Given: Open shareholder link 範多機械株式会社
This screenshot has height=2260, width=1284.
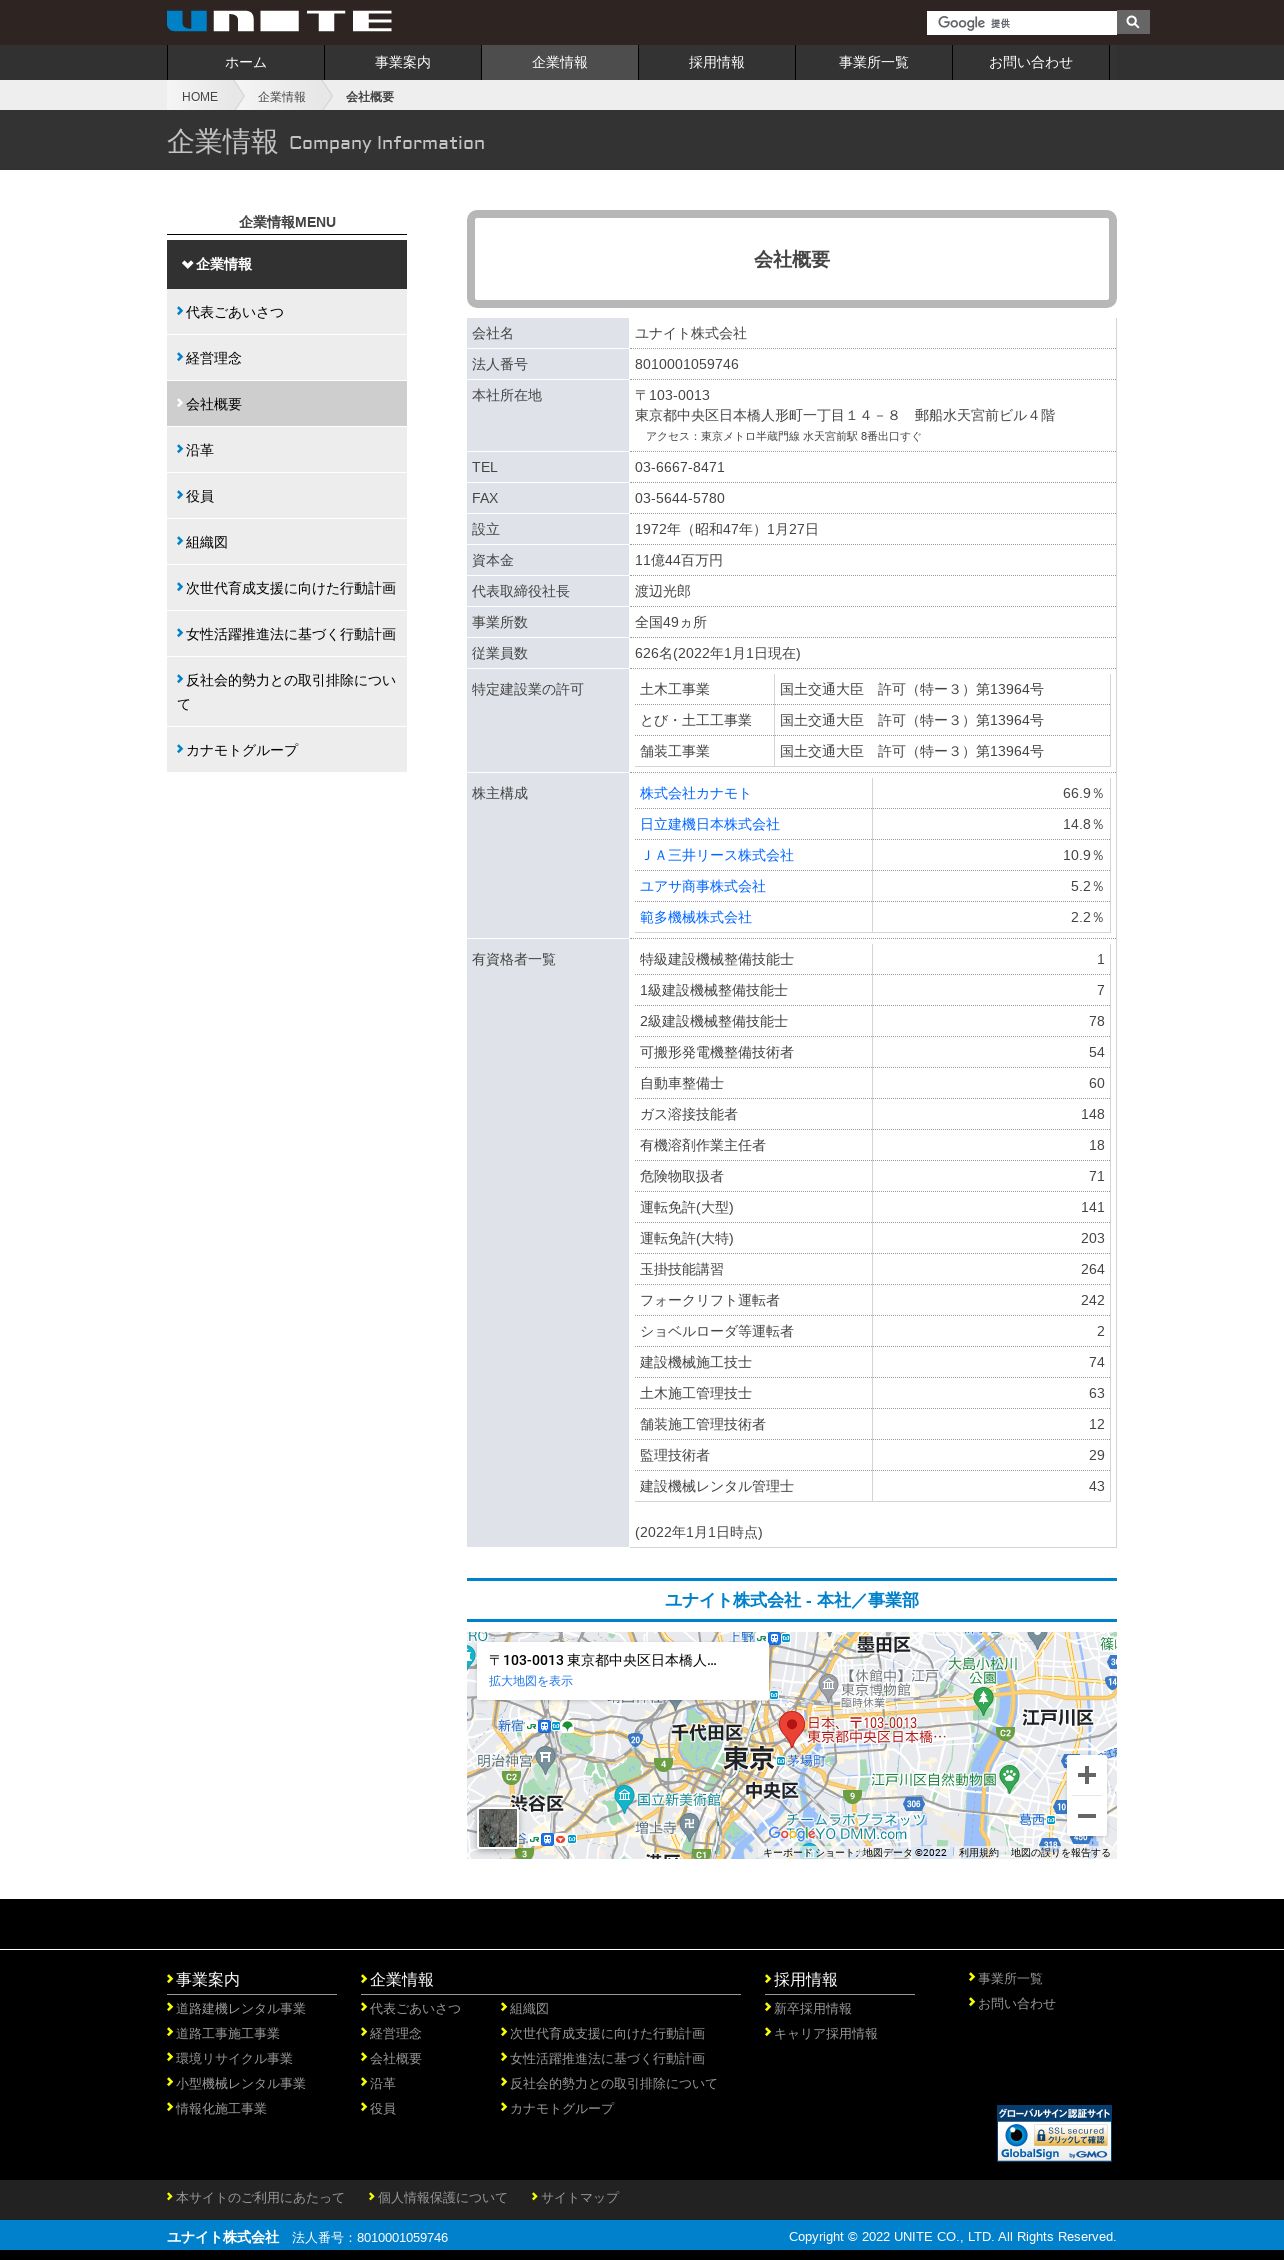Looking at the screenshot, I should (x=696, y=917).
